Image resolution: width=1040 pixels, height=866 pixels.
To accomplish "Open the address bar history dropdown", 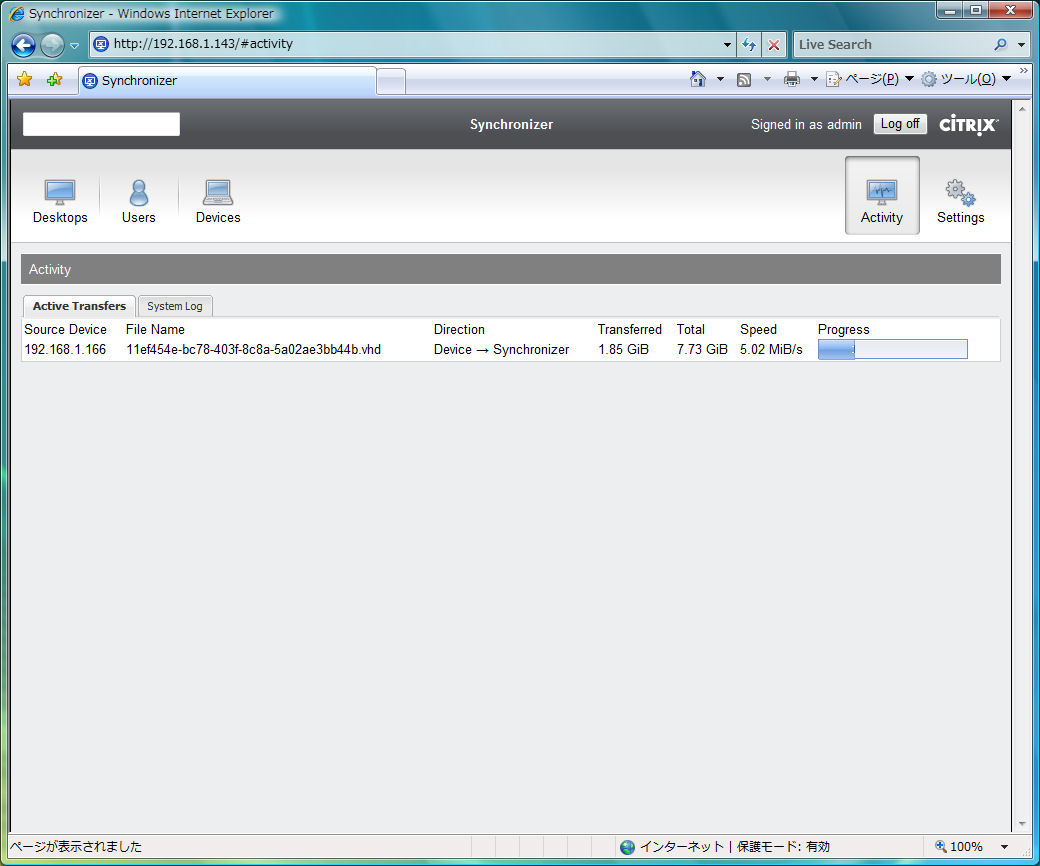I will (727, 44).
